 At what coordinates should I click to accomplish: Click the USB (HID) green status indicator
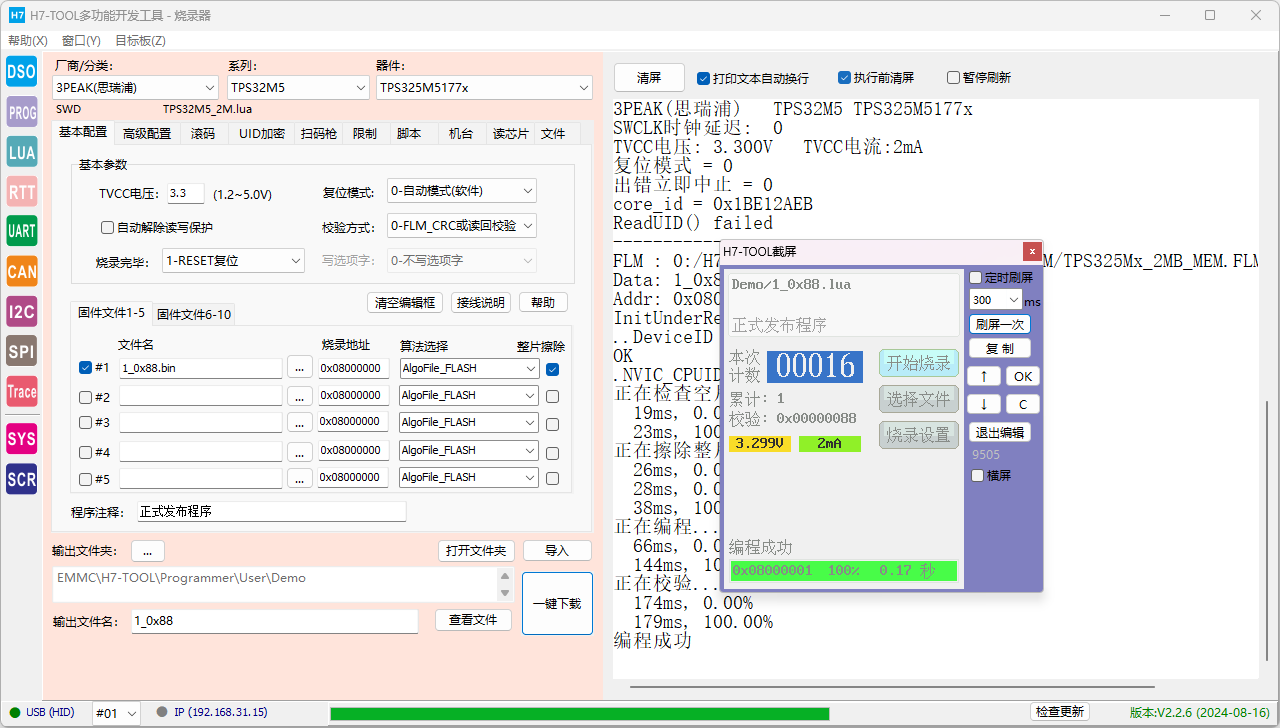tap(14, 712)
